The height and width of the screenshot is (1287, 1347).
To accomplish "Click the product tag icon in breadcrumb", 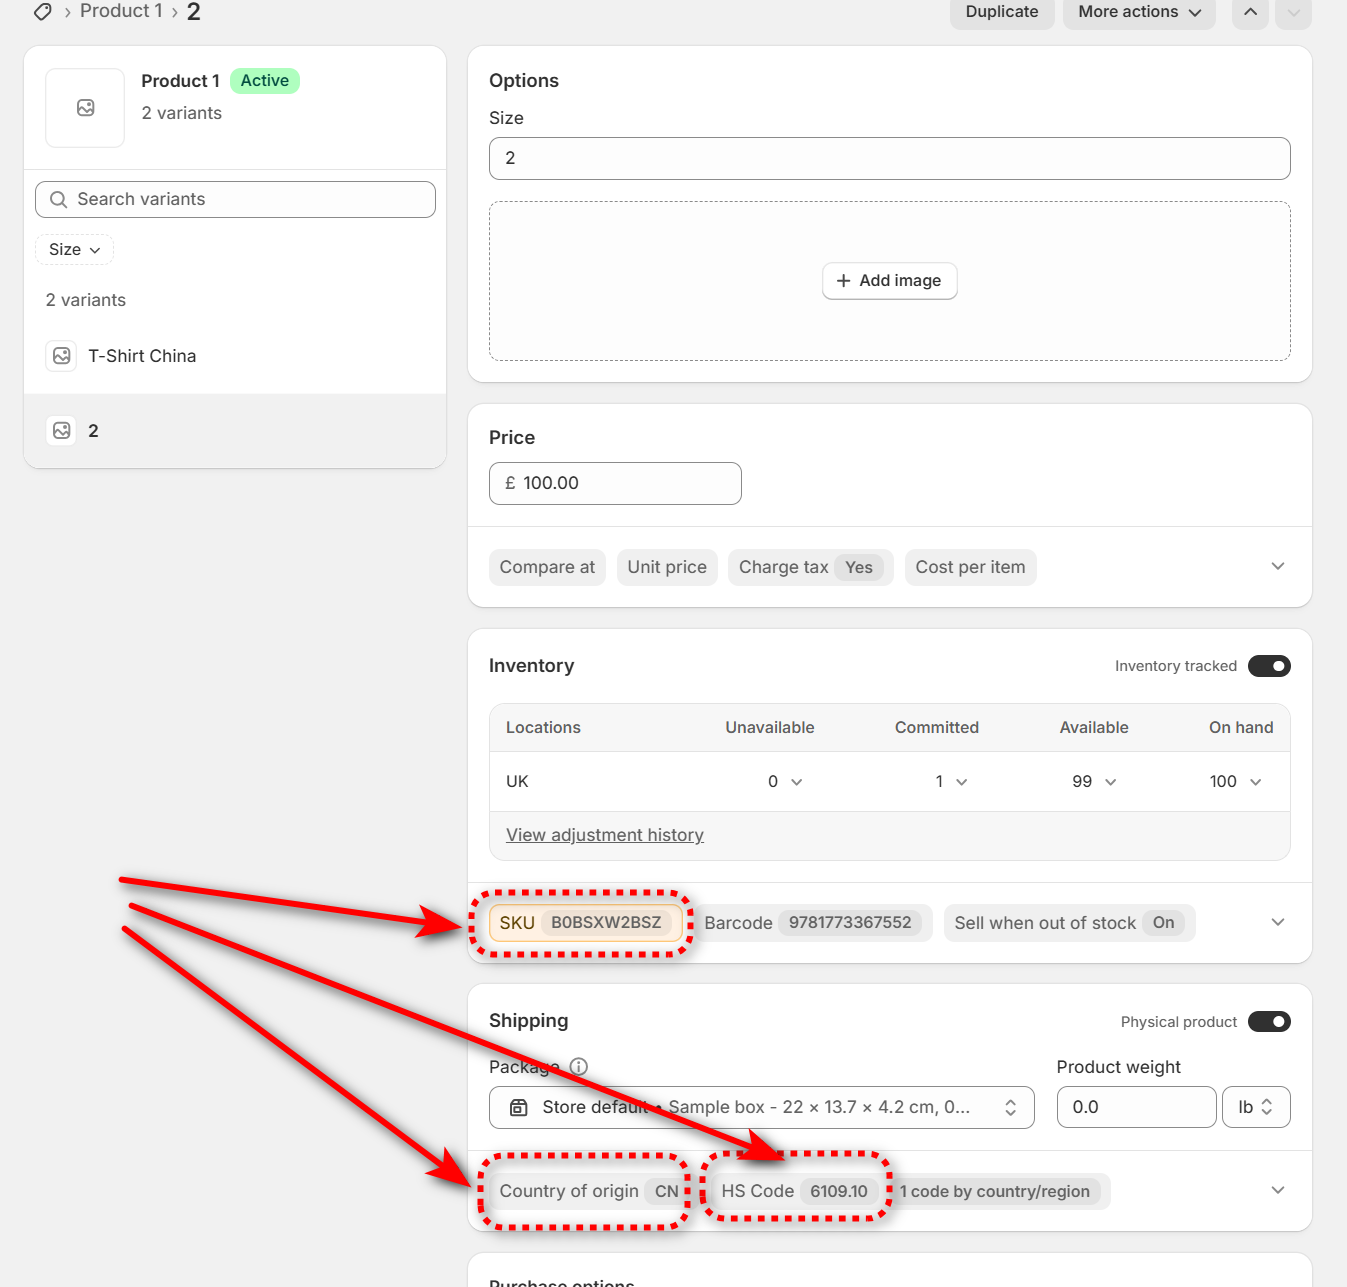I will pos(43,12).
